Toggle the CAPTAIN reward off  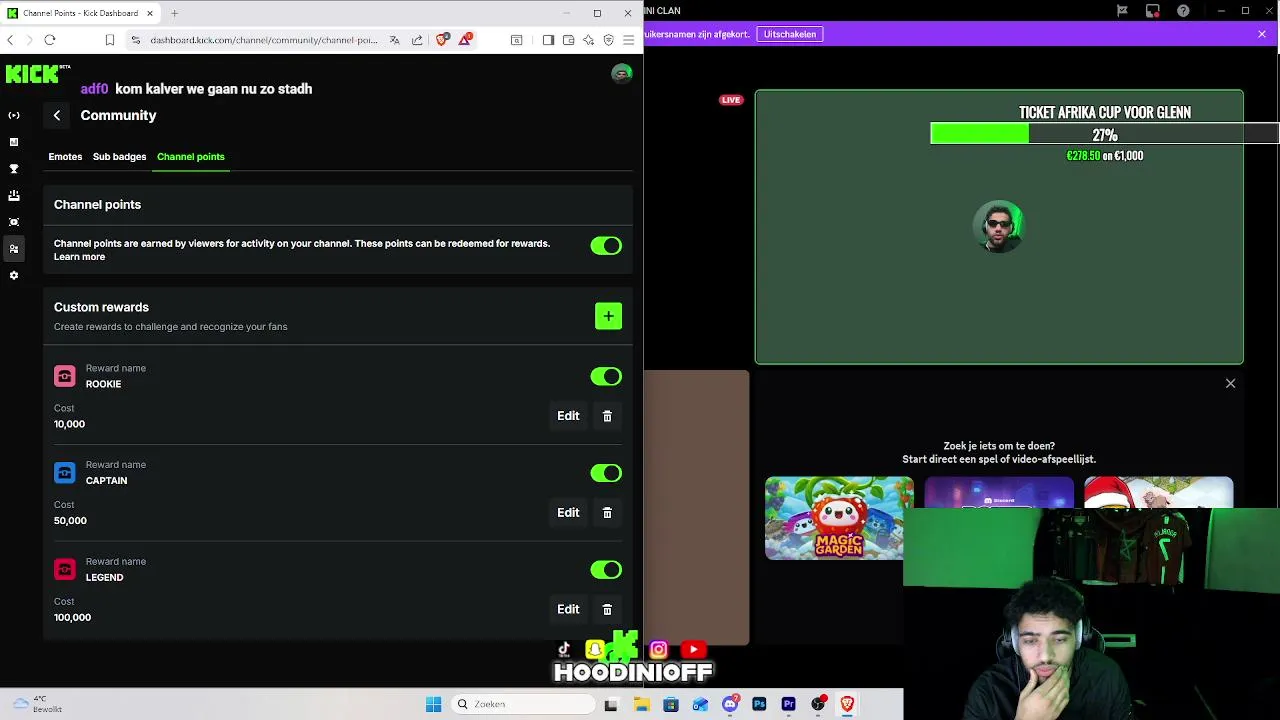606,473
